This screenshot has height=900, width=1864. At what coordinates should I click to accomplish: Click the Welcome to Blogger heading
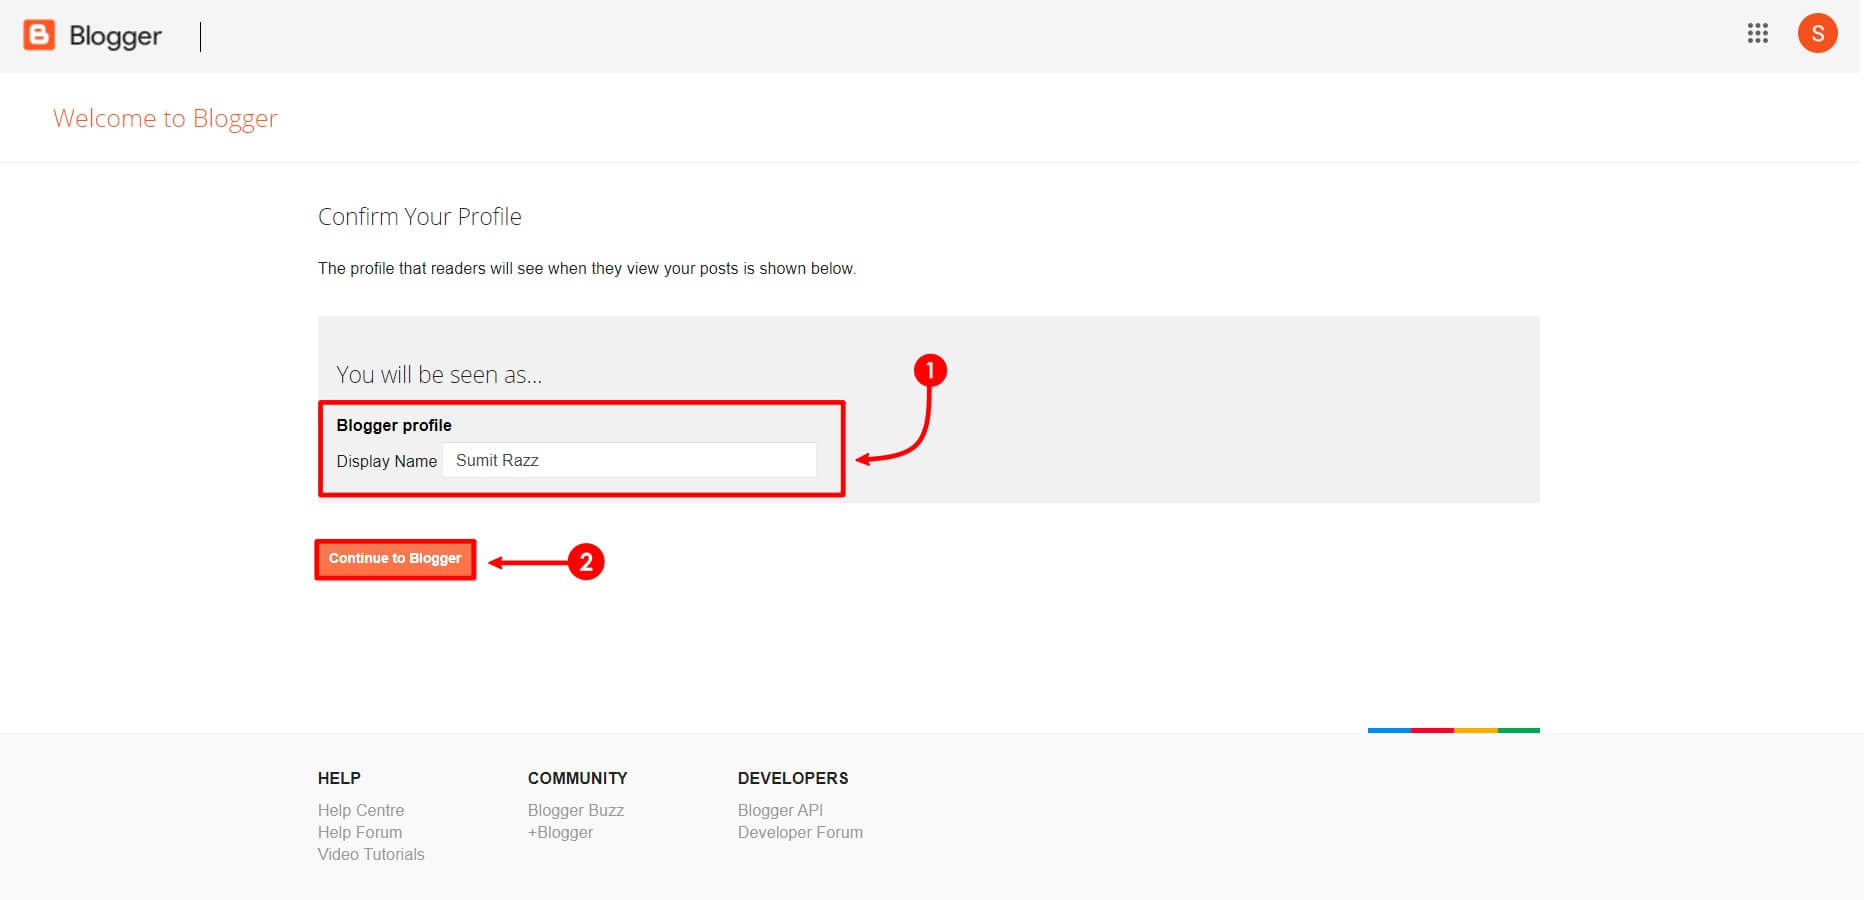point(165,118)
